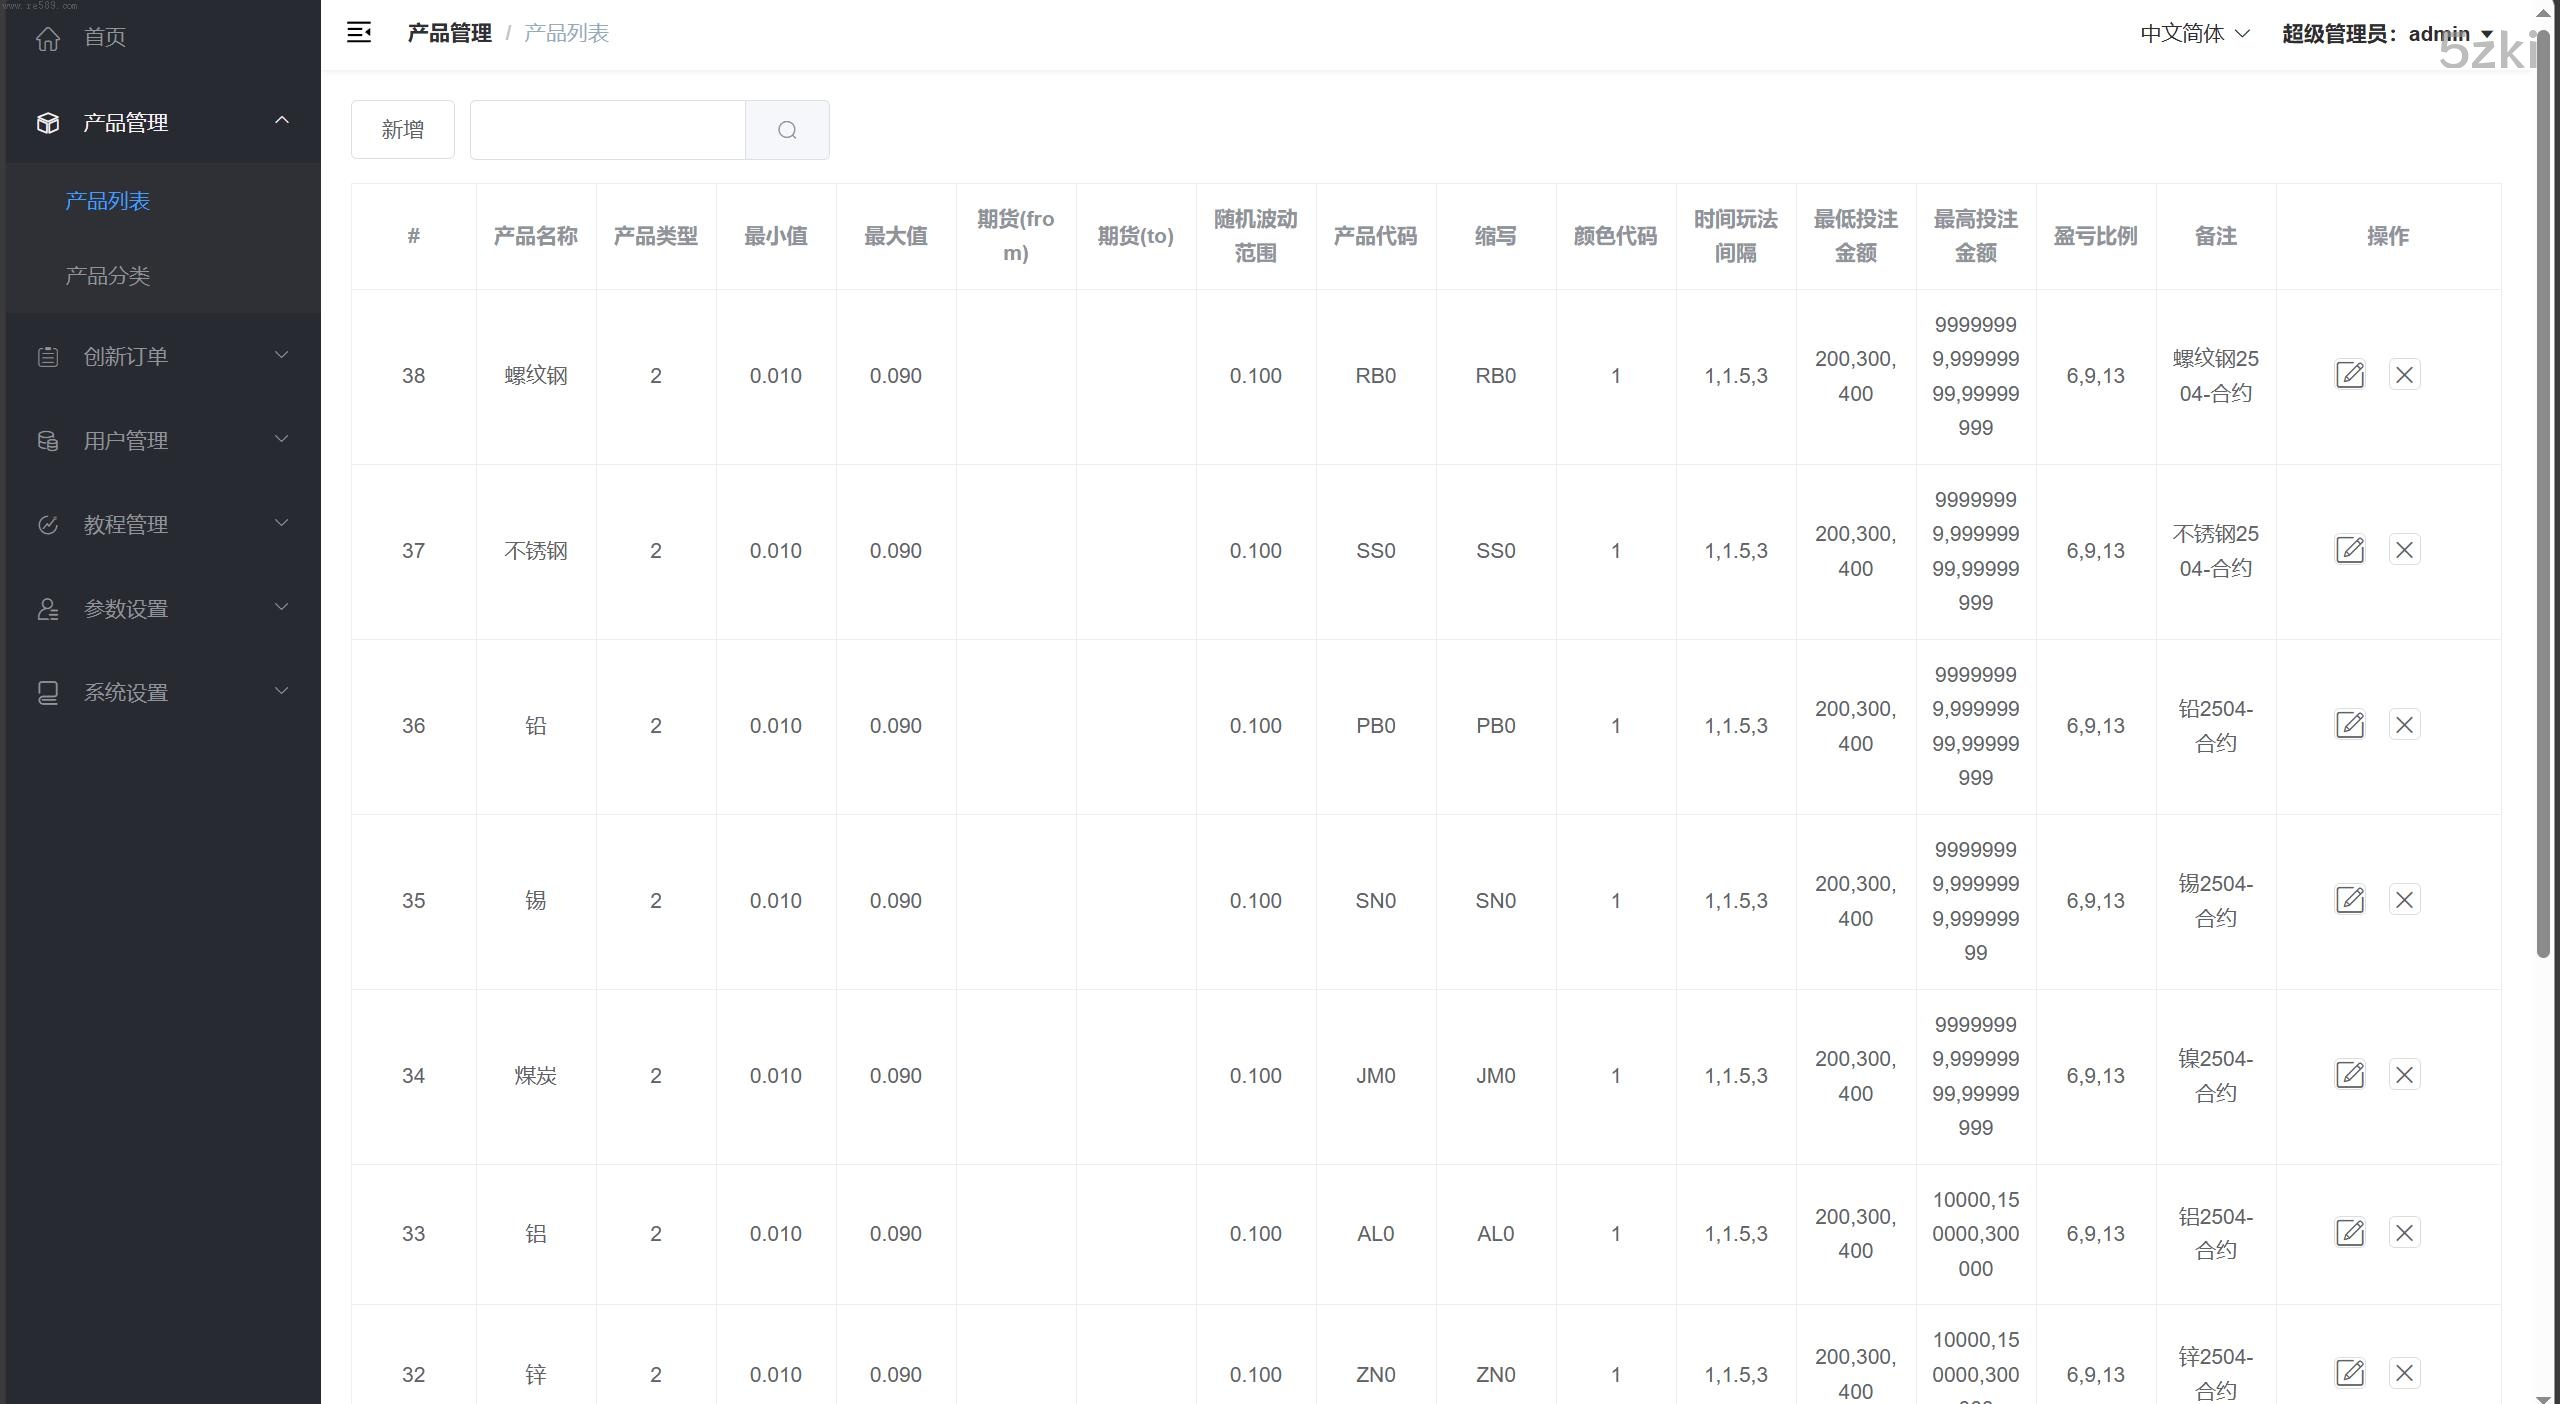Edit the 煤炭 product row
Viewport: 2560px width, 1404px height.
[2349, 1075]
